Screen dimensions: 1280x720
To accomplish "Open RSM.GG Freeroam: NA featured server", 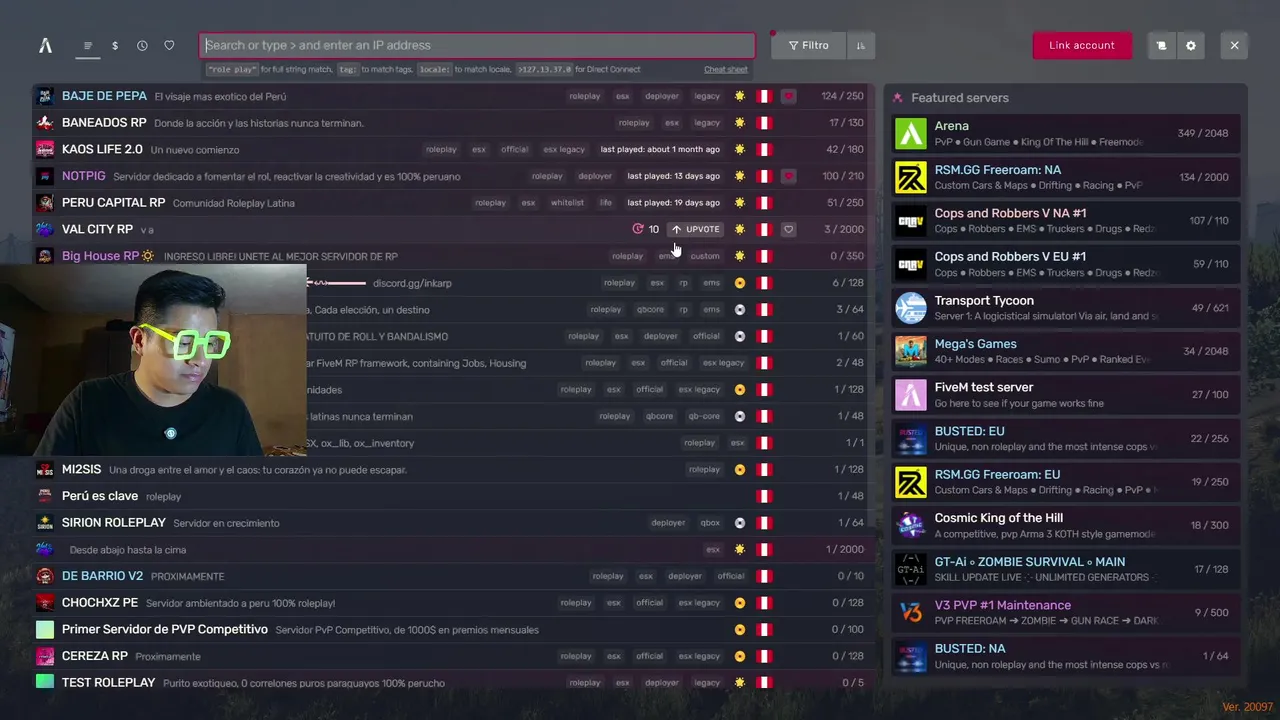I will [x=1066, y=177].
